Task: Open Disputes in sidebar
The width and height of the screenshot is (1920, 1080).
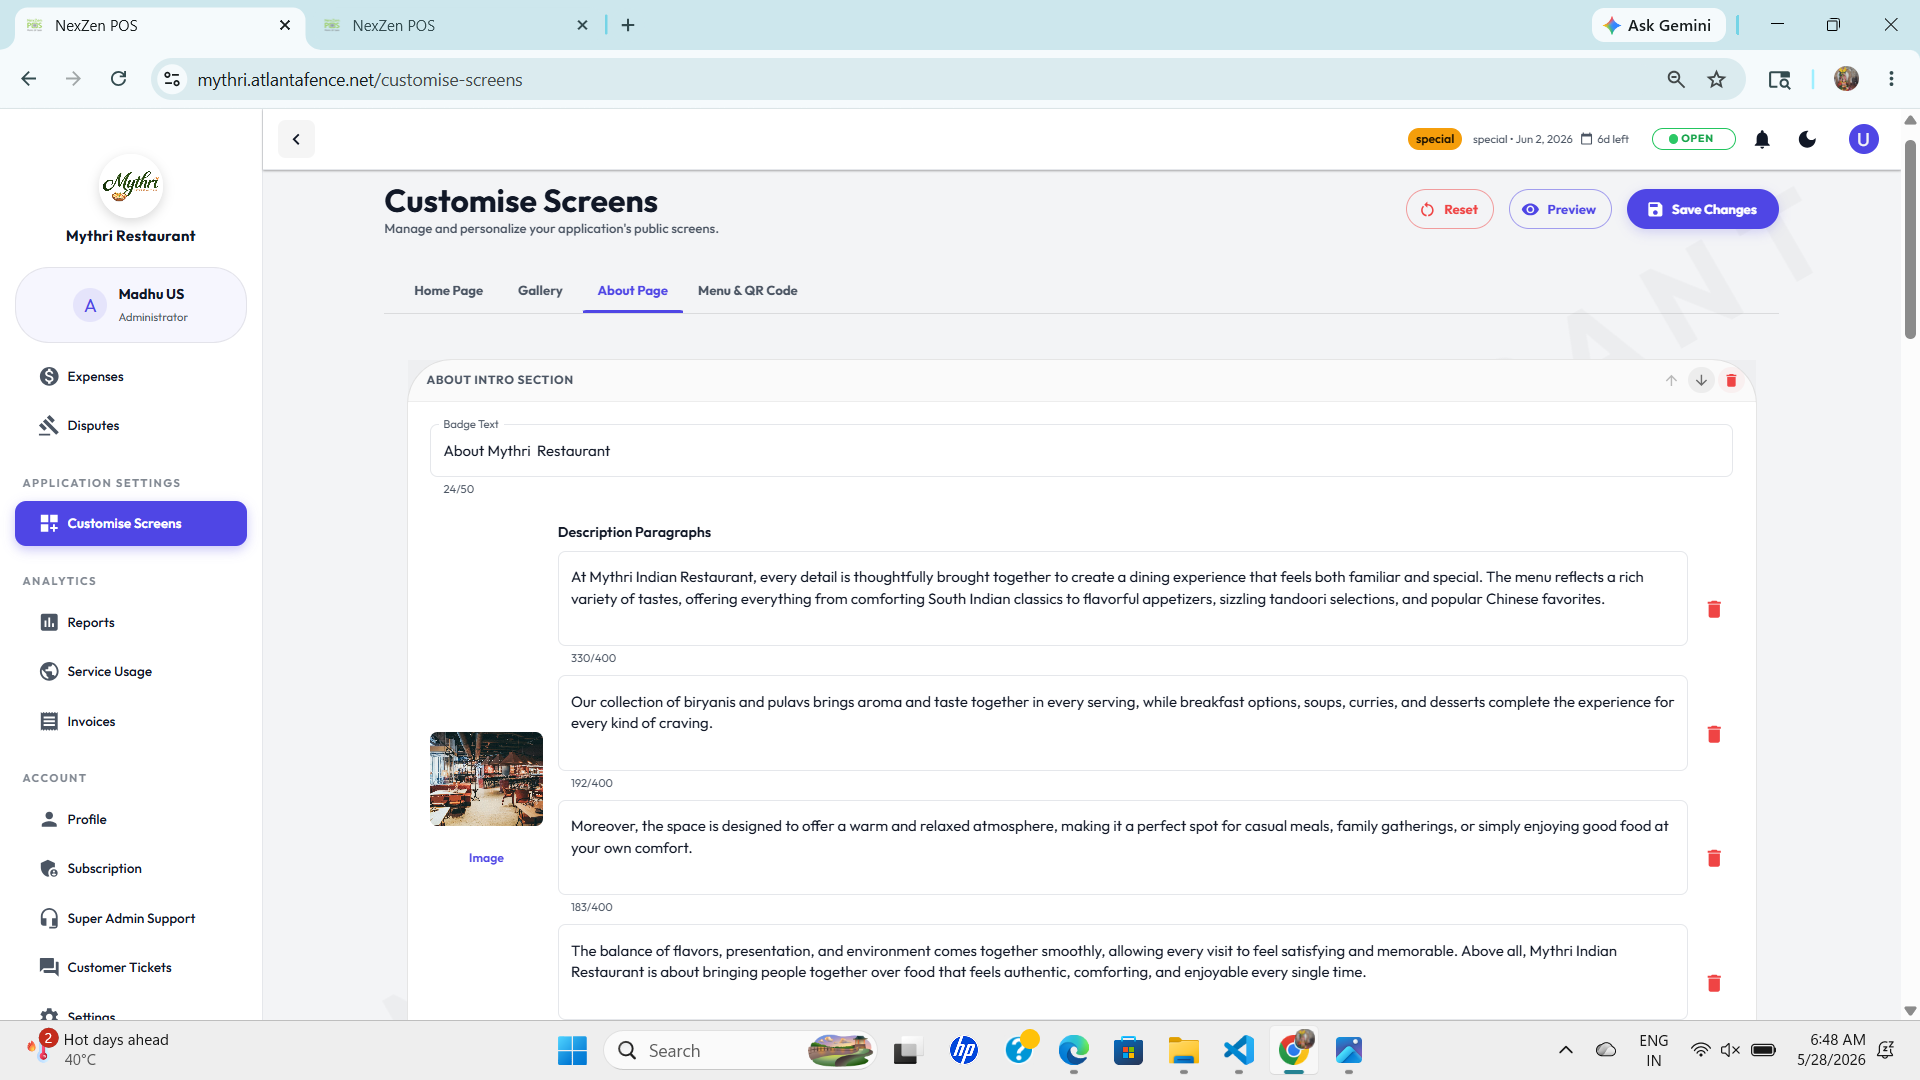Action: pyautogui.click(x=130, y=426)
